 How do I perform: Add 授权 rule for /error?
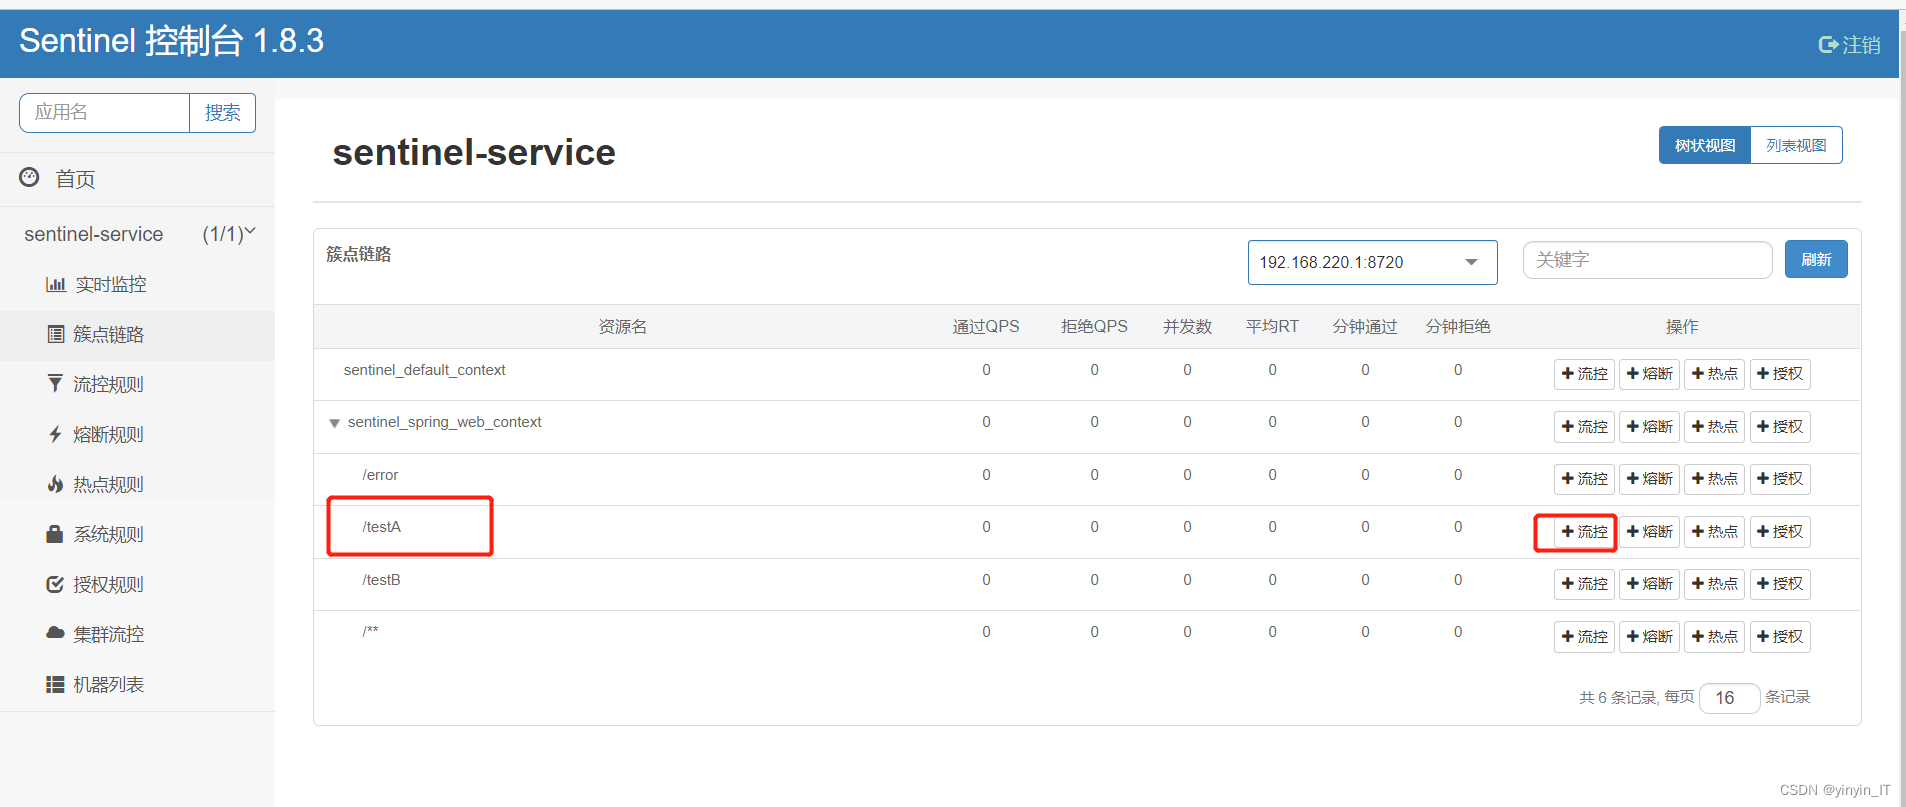click(1780, 479)
